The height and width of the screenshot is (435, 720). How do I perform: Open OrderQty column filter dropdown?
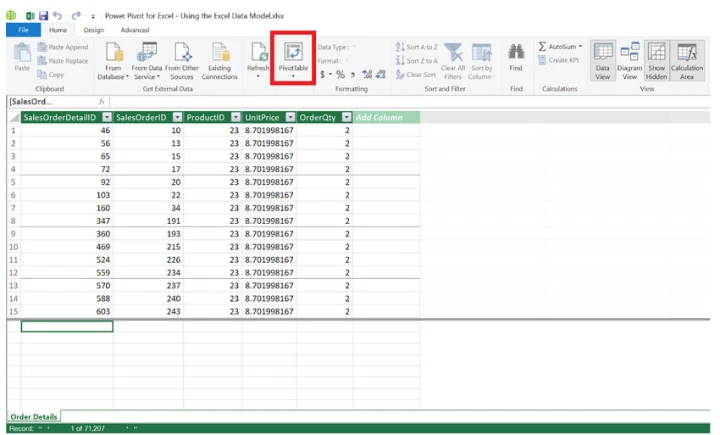click(x=347, y=117)
